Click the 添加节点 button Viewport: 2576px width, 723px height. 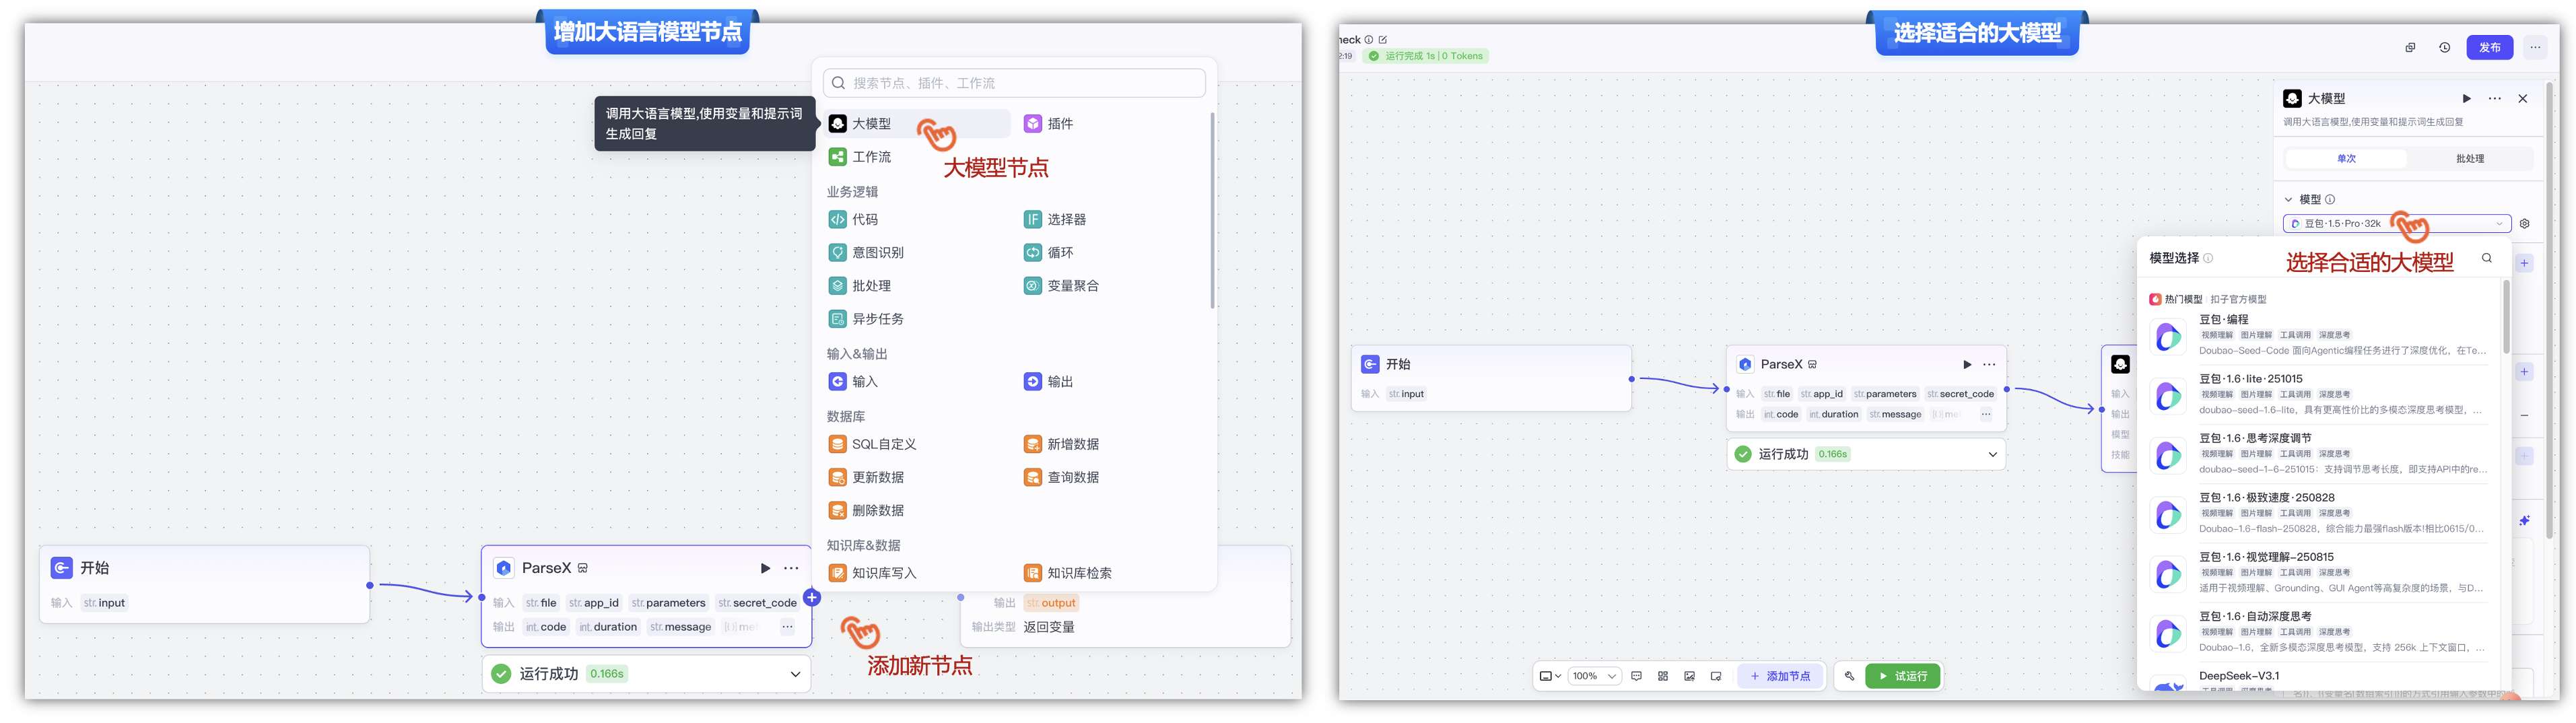pos(1780,677)
